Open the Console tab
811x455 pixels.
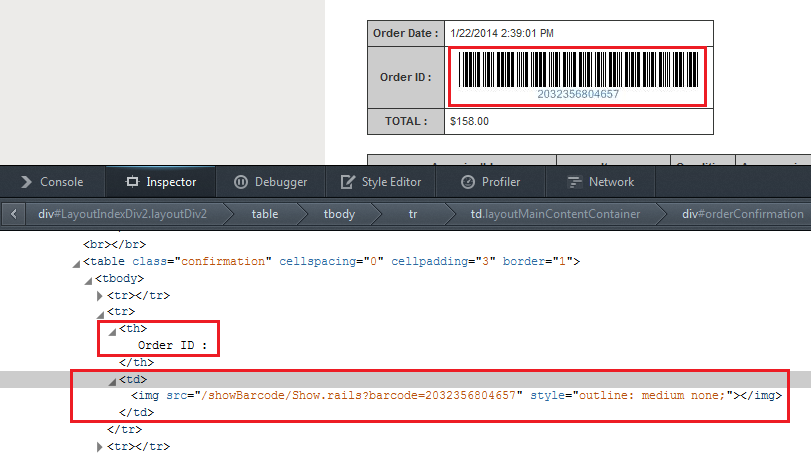coord(52,182)
